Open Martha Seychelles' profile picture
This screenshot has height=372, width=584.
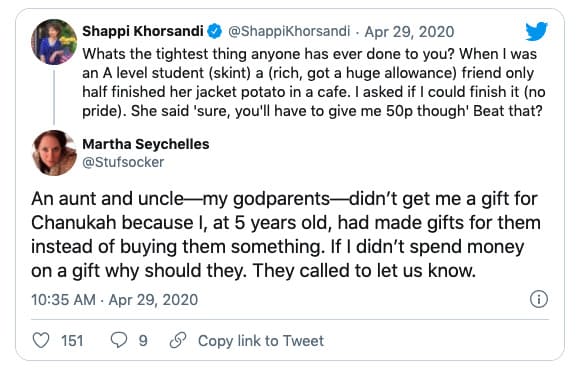[54, 153]
